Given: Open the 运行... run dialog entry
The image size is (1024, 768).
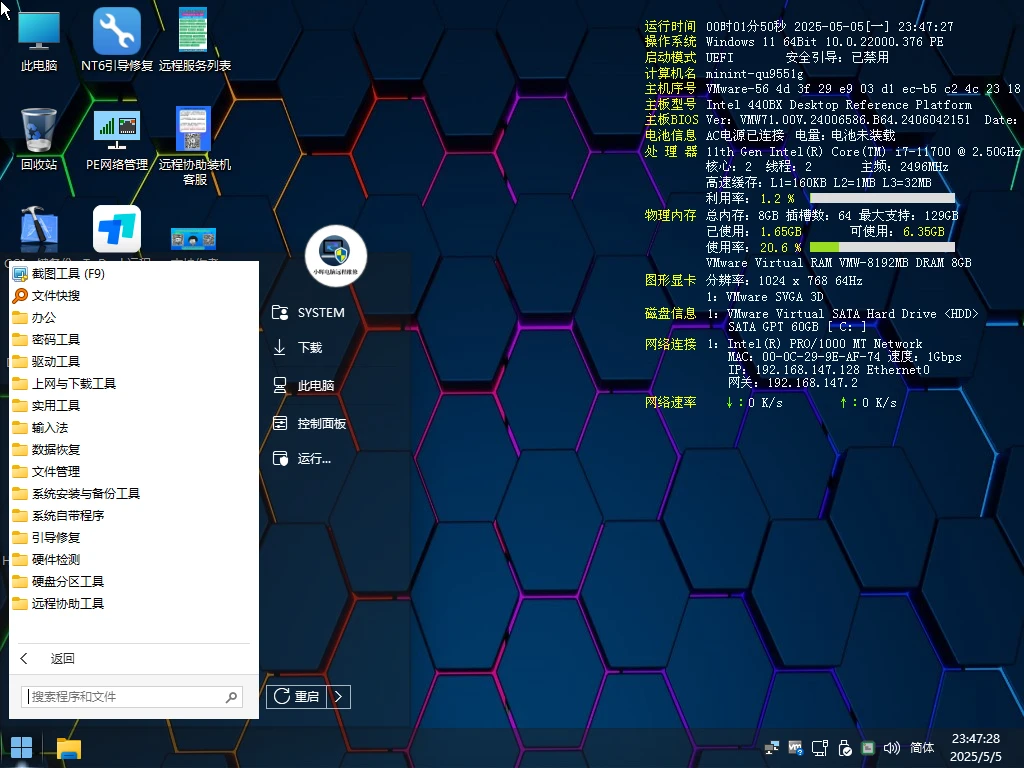Looking at the screenshot, I should (x=301, y=458).
